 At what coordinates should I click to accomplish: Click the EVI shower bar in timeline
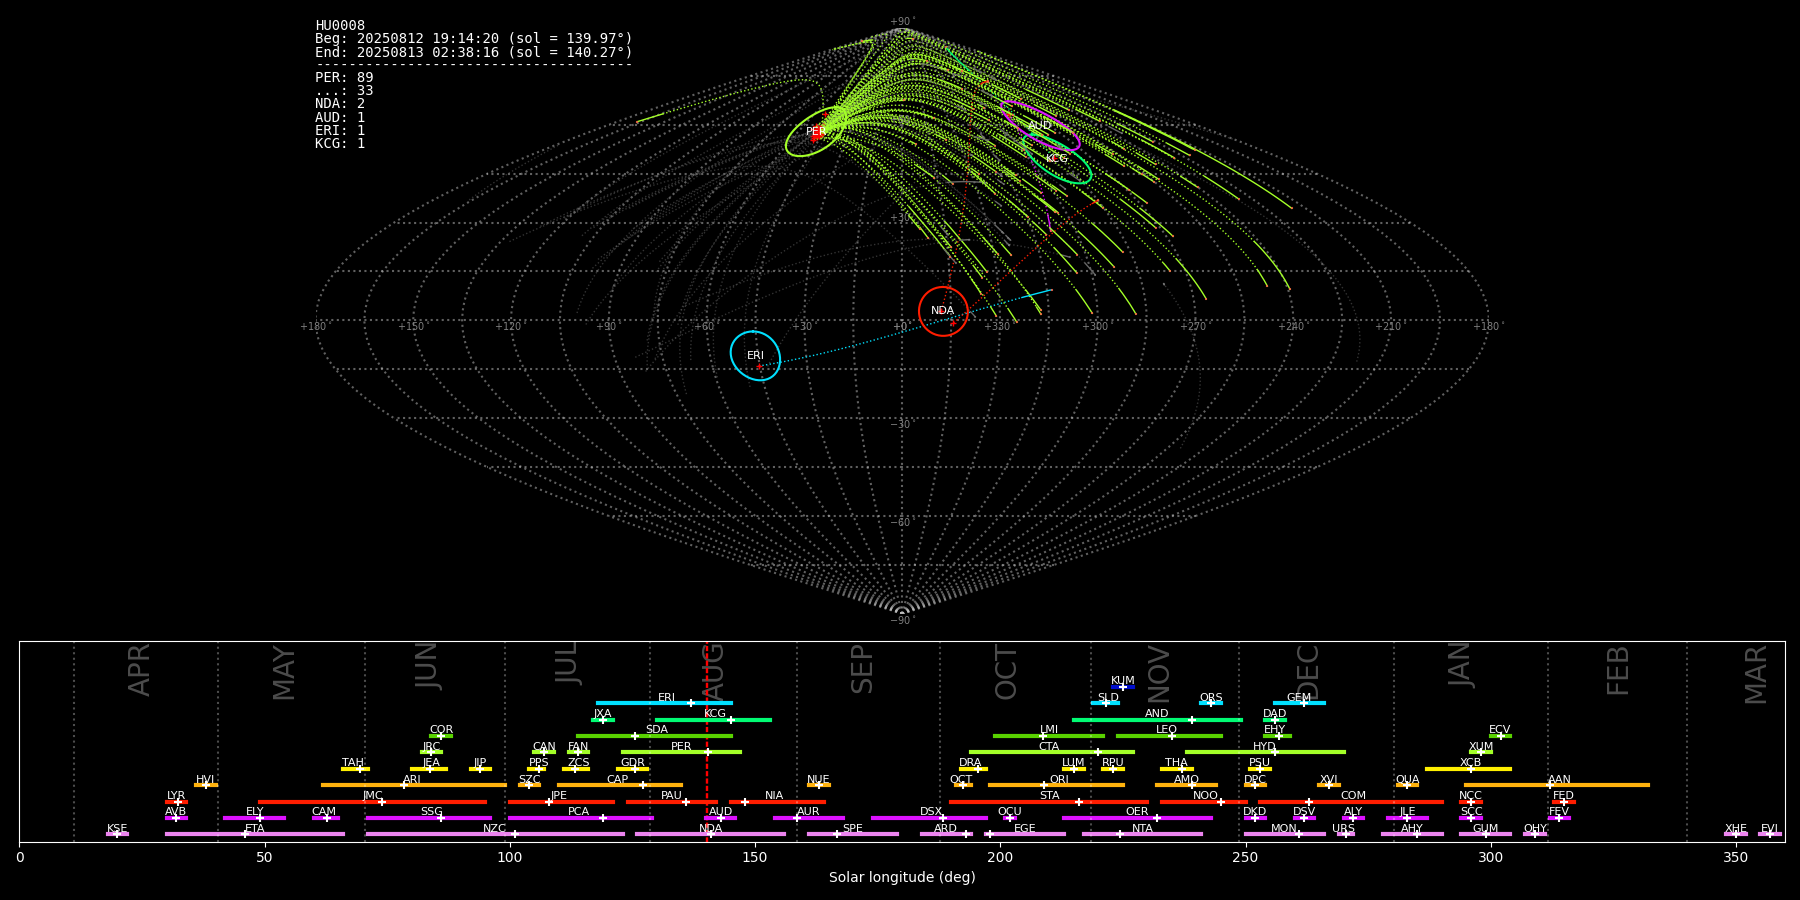[x=1770, y=834]
